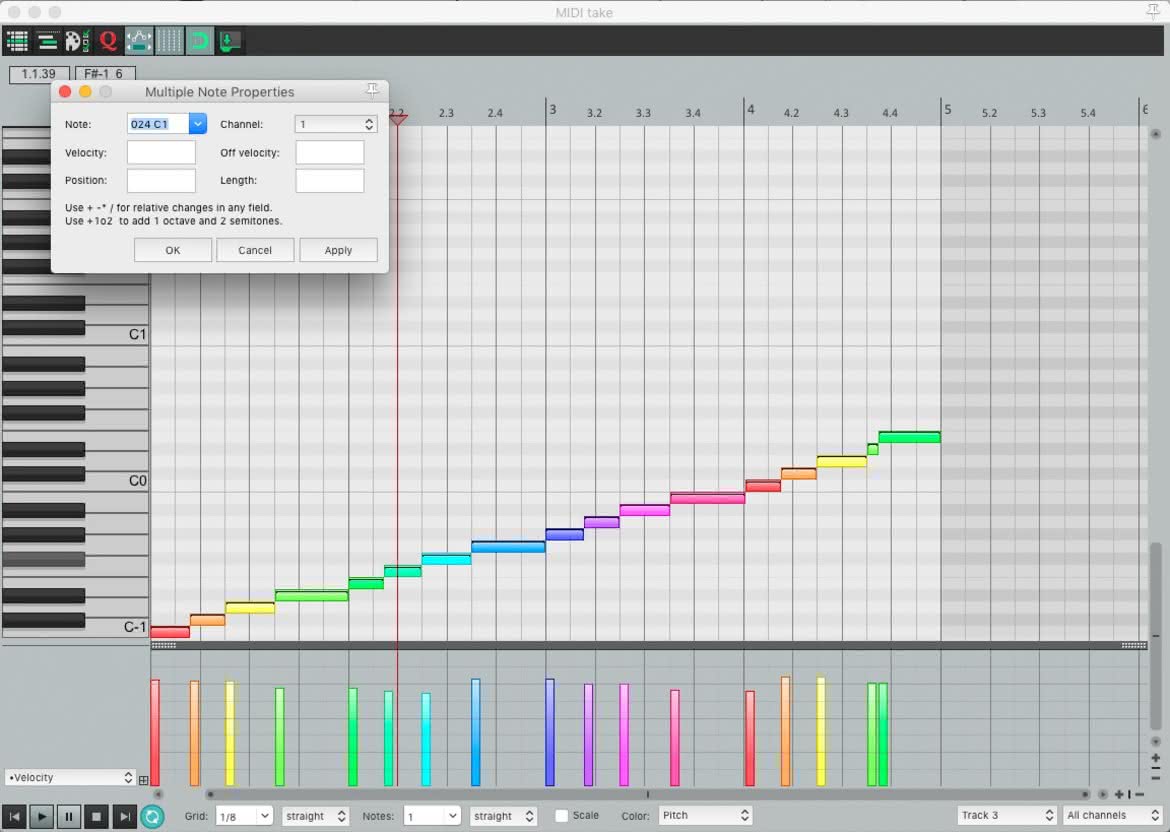Click the Position input field
Image resolution: width=1170 pixels, height=832 pixels.
[x=161, y=181]
